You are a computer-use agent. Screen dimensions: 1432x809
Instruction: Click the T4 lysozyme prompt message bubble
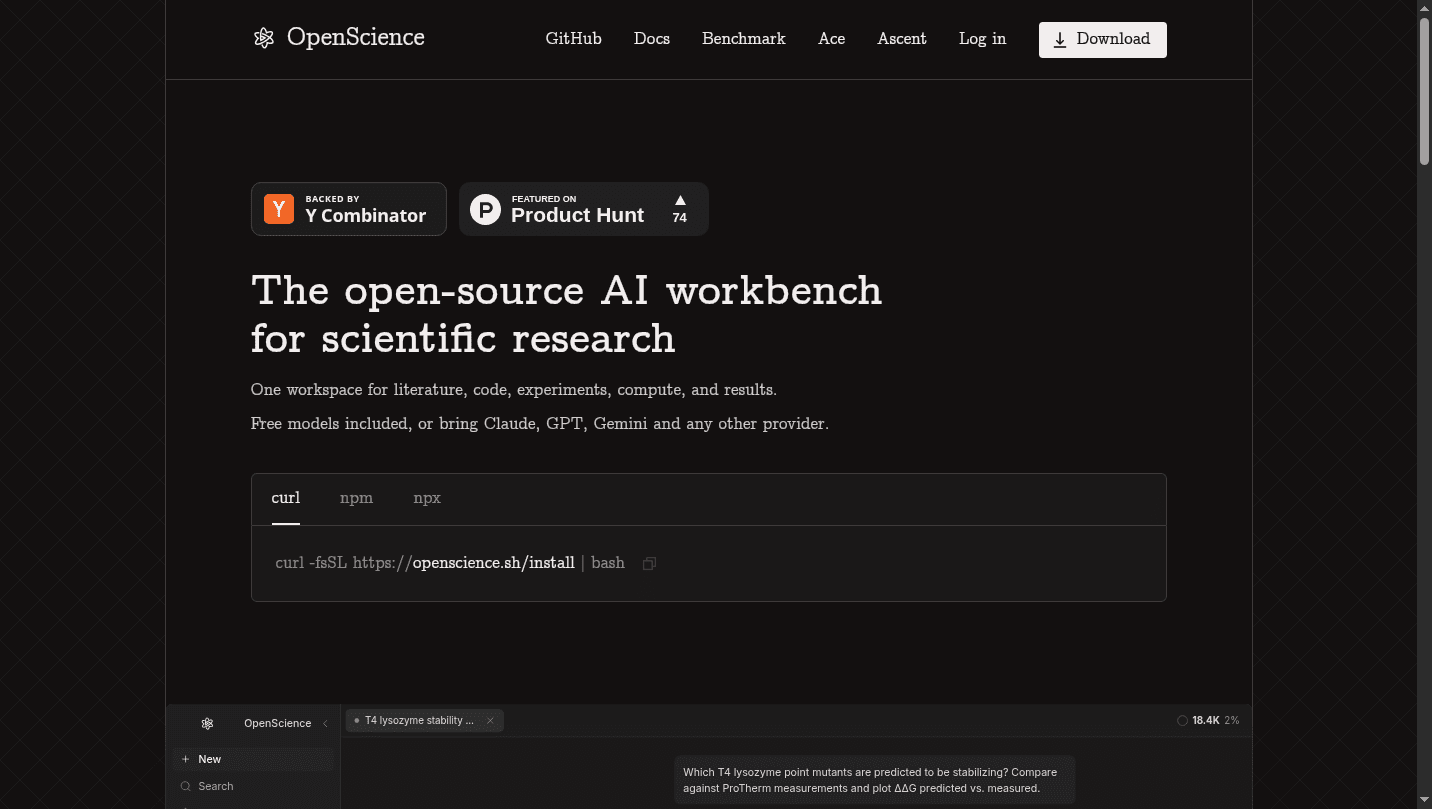[874, 780]
